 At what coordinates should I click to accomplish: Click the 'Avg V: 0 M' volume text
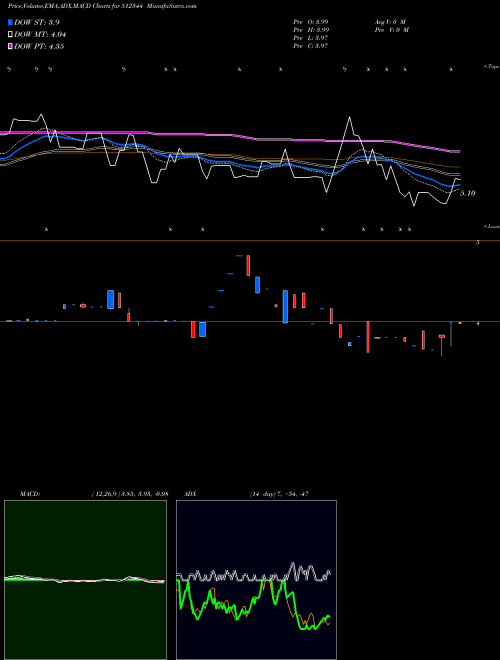[390, 22]
